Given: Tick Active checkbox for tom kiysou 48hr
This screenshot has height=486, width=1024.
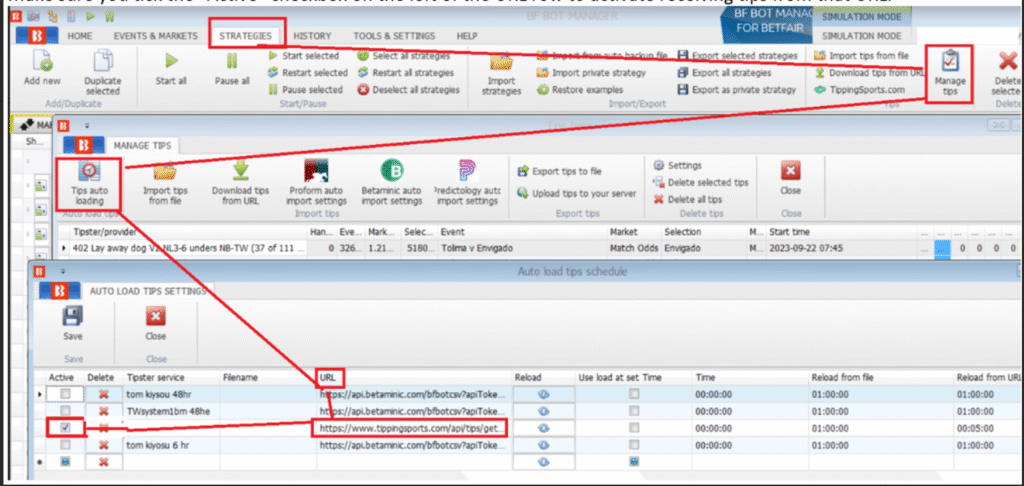Looking at the screenshot, I should 64,394.
